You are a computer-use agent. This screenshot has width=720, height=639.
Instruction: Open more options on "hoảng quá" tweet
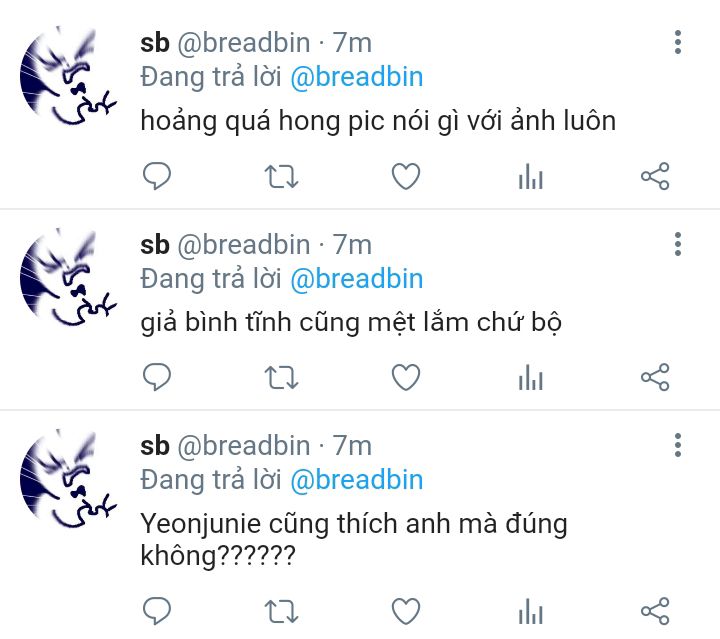tap(678, 43)
